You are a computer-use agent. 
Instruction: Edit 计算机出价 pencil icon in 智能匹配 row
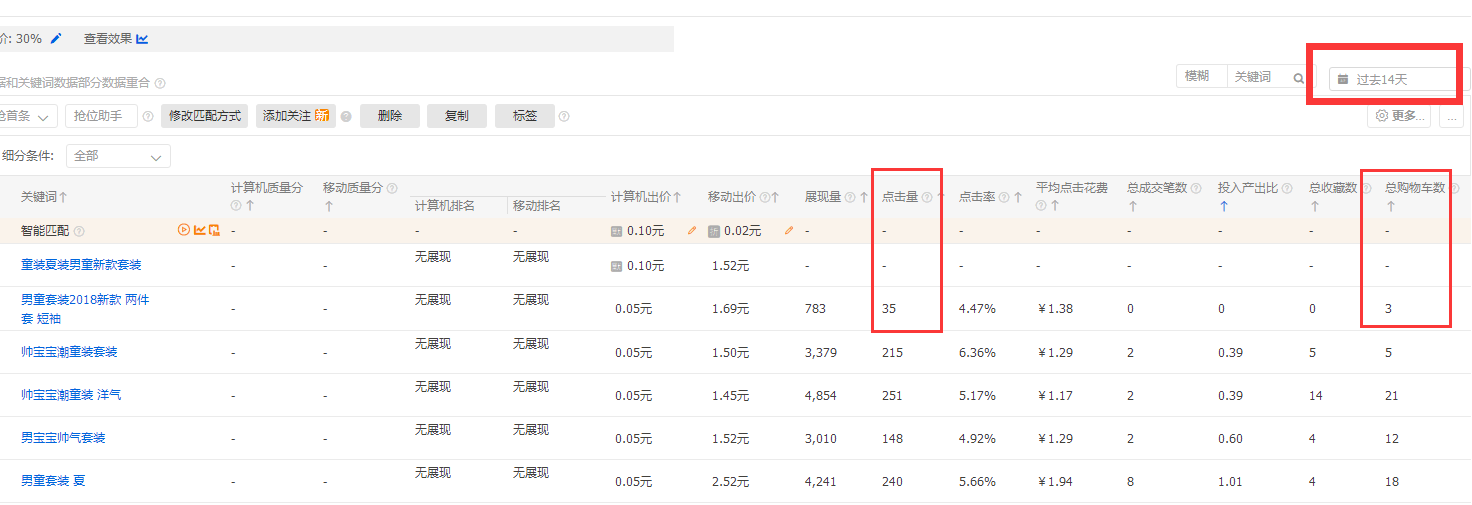691,231
